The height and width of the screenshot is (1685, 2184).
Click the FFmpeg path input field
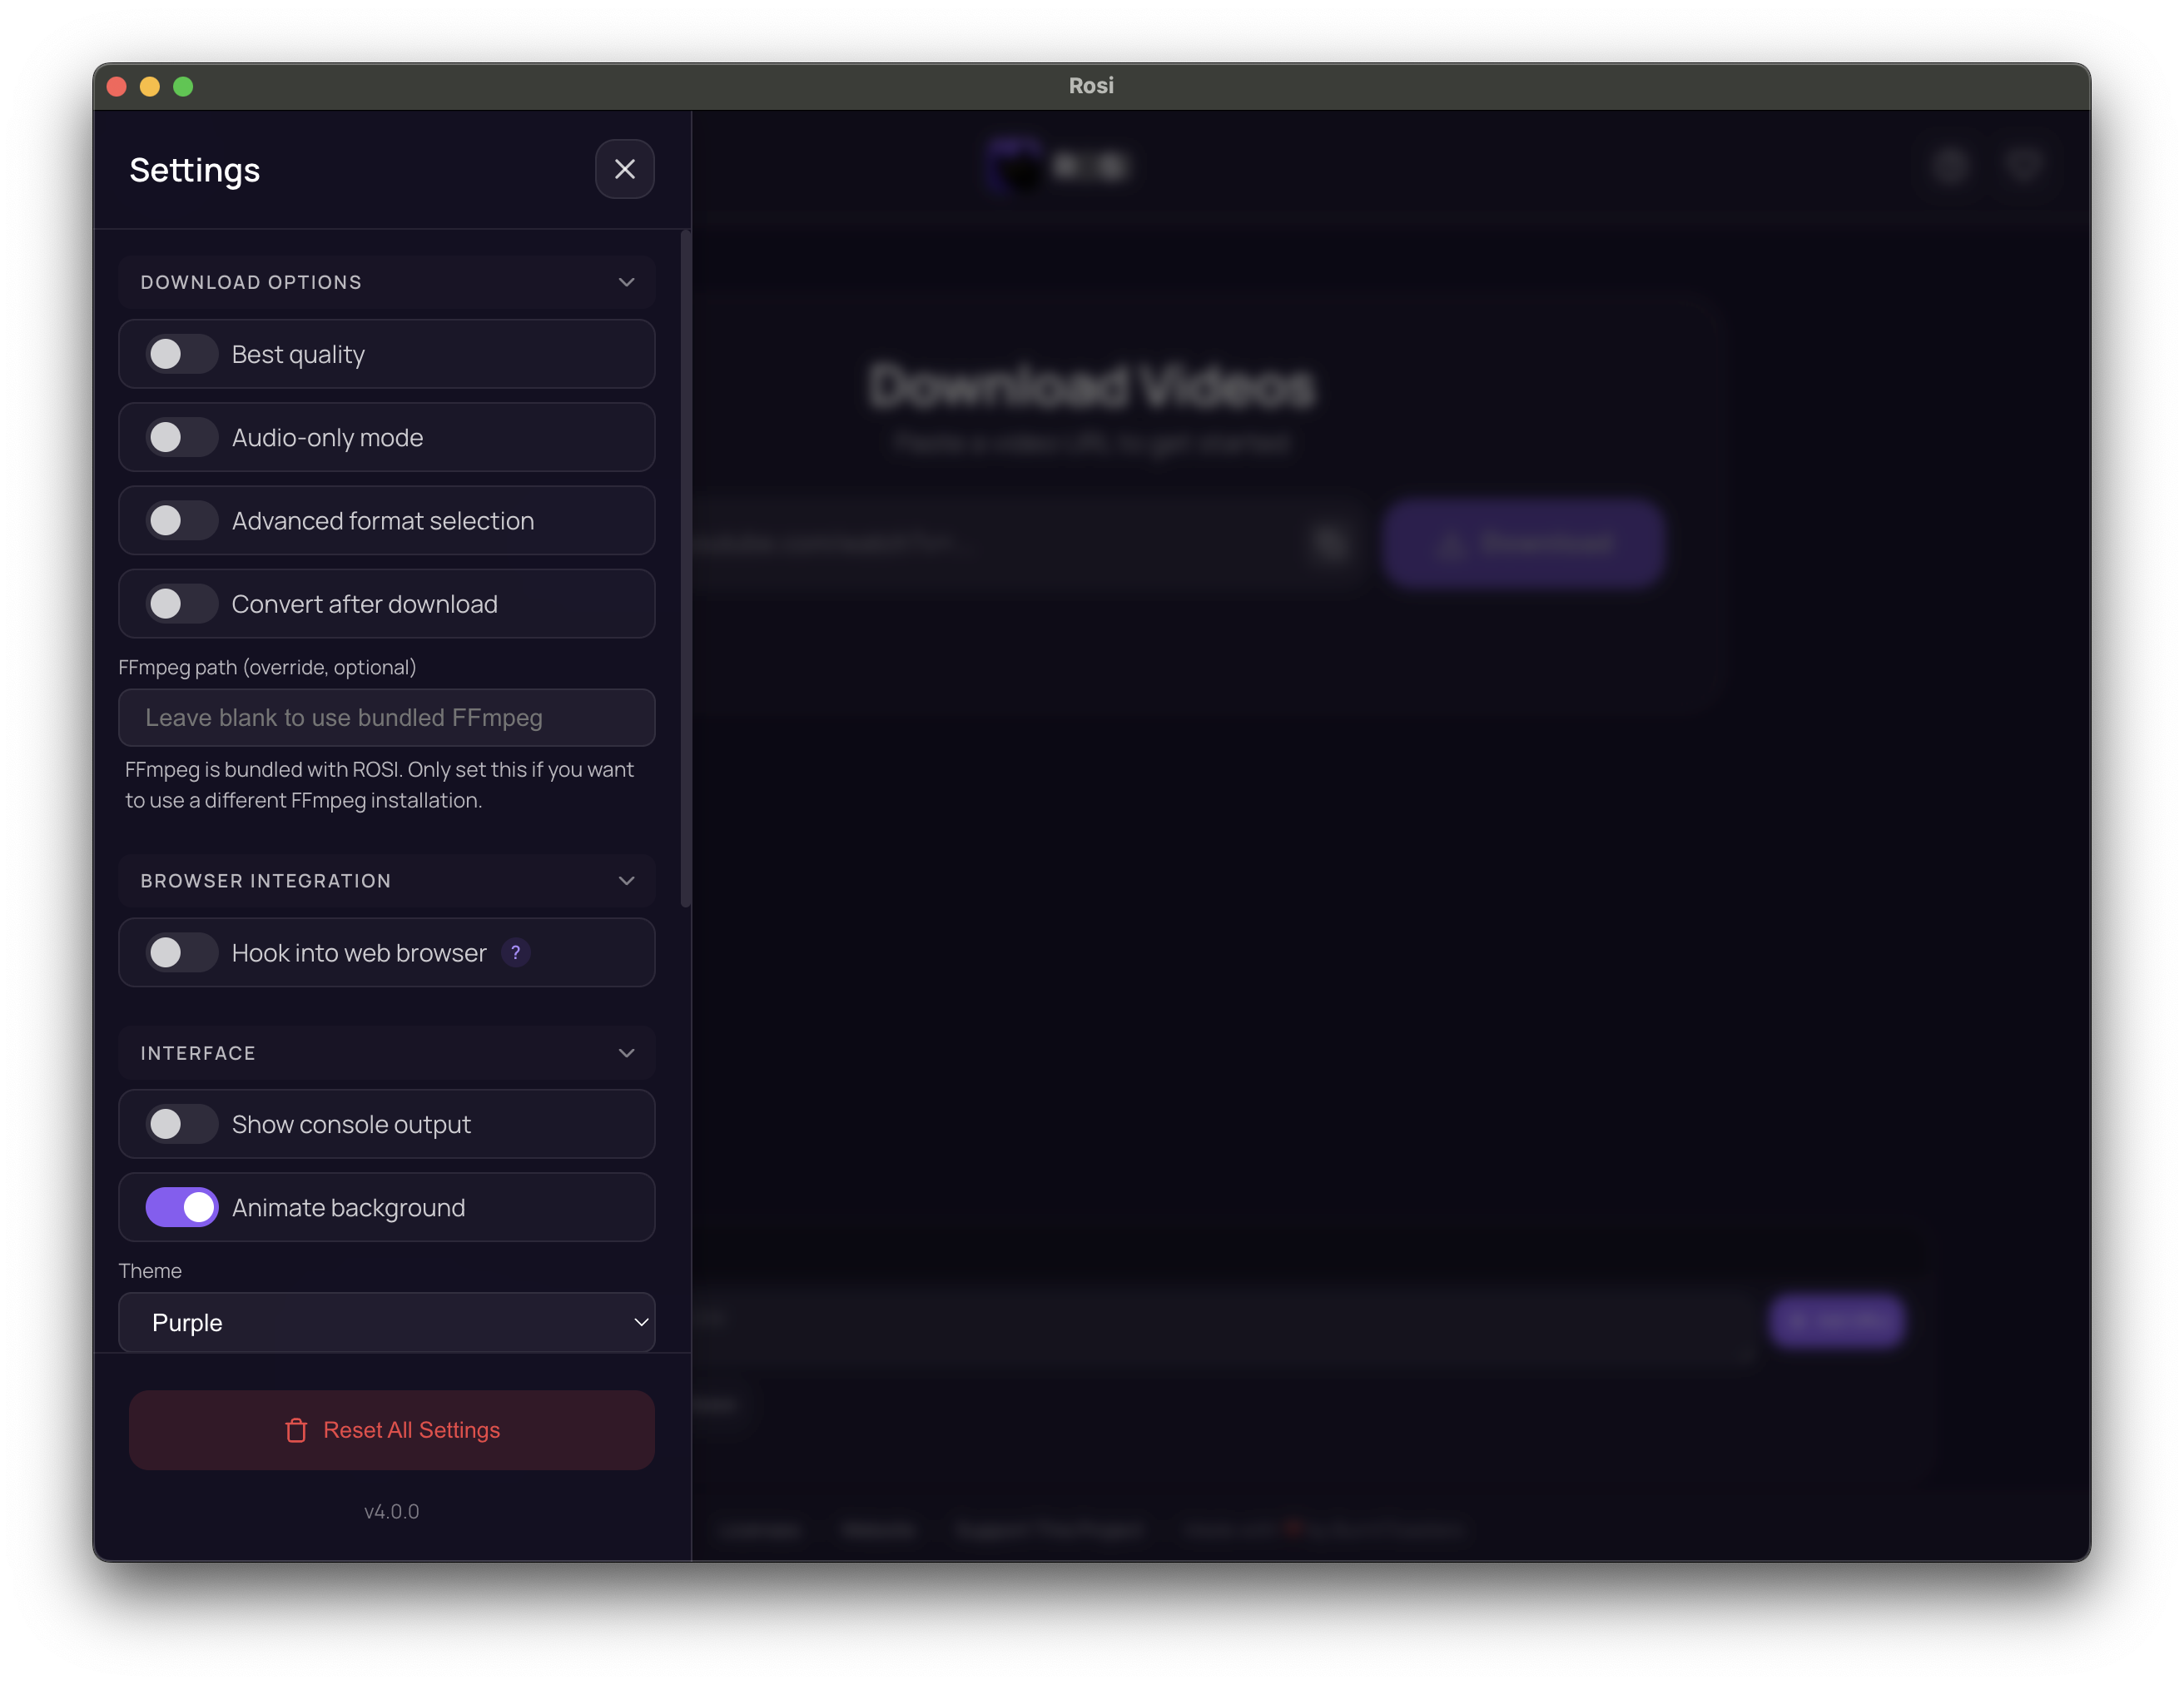click(386, 717)
